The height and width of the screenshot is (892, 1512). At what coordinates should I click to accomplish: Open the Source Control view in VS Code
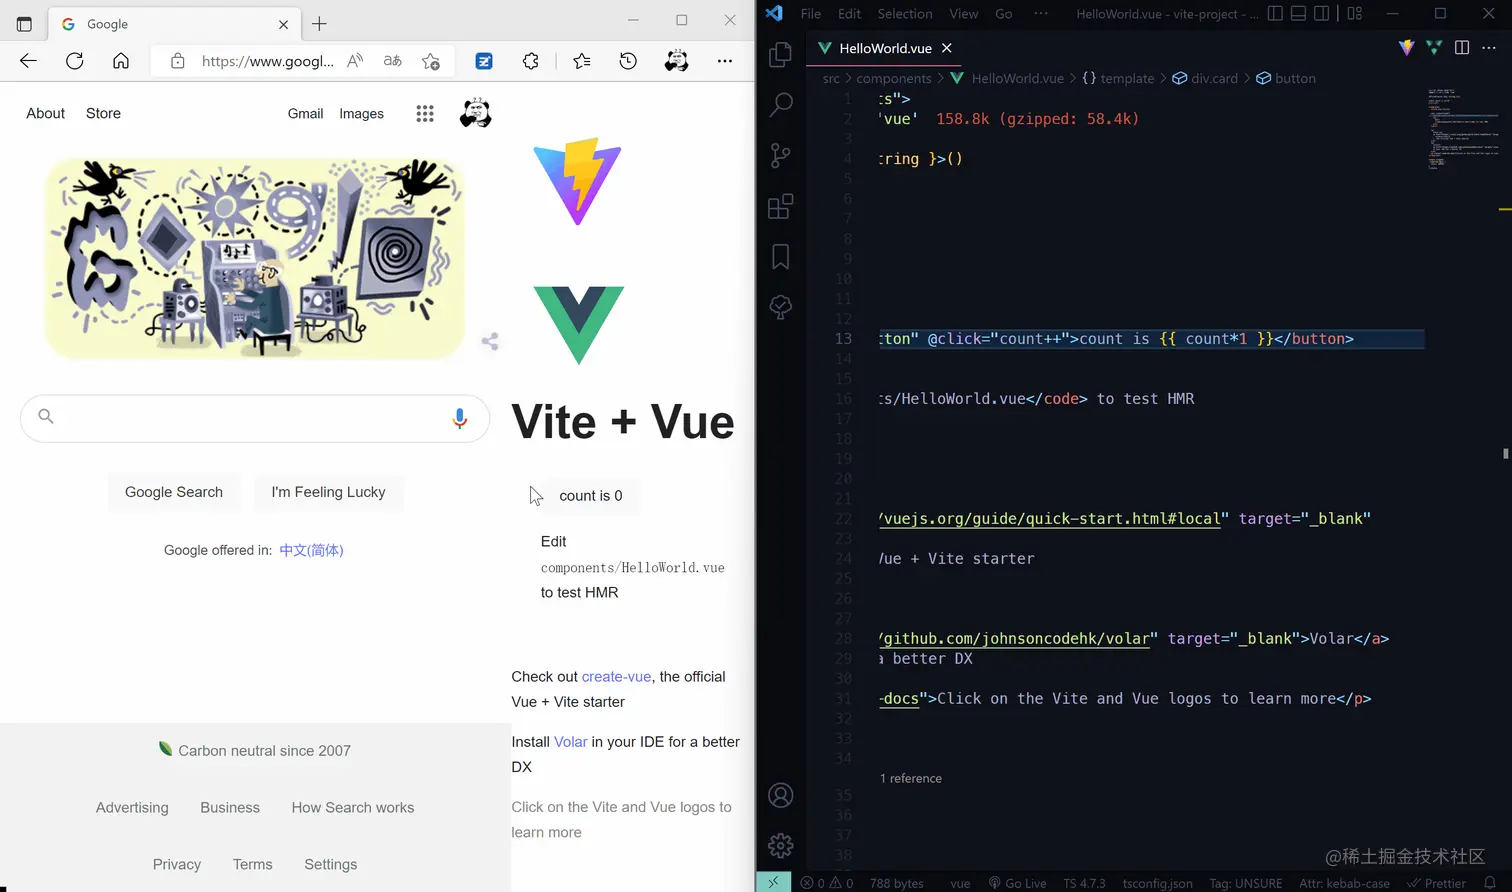pos(781,155)
